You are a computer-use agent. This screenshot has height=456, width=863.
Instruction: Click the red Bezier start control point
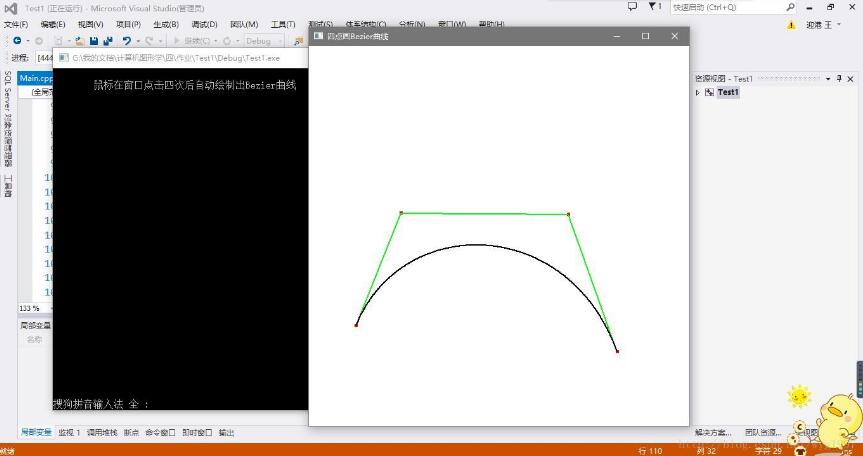(356, 325)
